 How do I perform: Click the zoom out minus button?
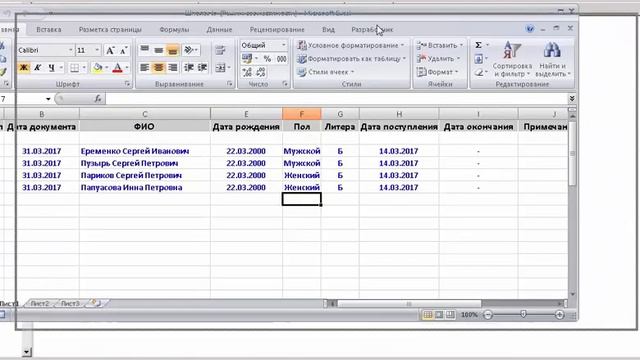(488, 315)
